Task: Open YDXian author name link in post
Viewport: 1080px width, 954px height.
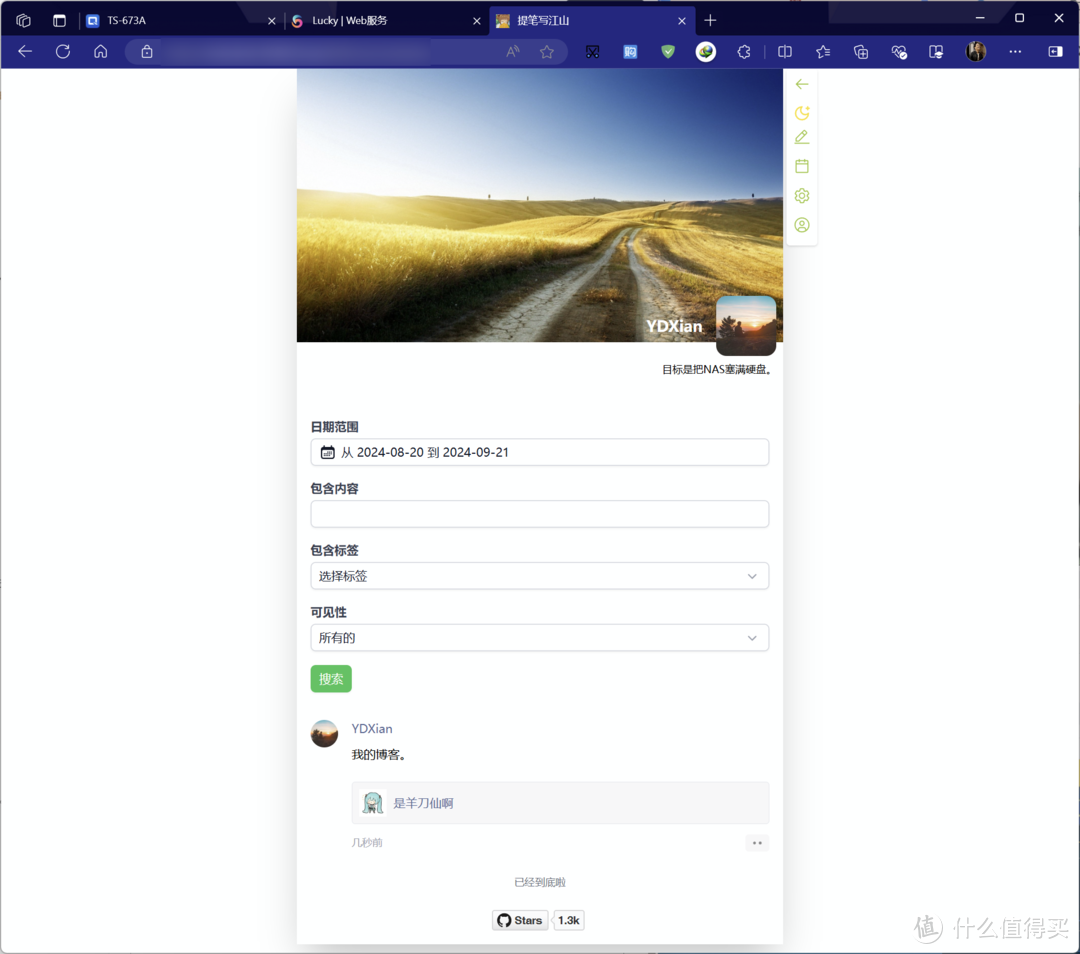Action: [x=372, y=729]
